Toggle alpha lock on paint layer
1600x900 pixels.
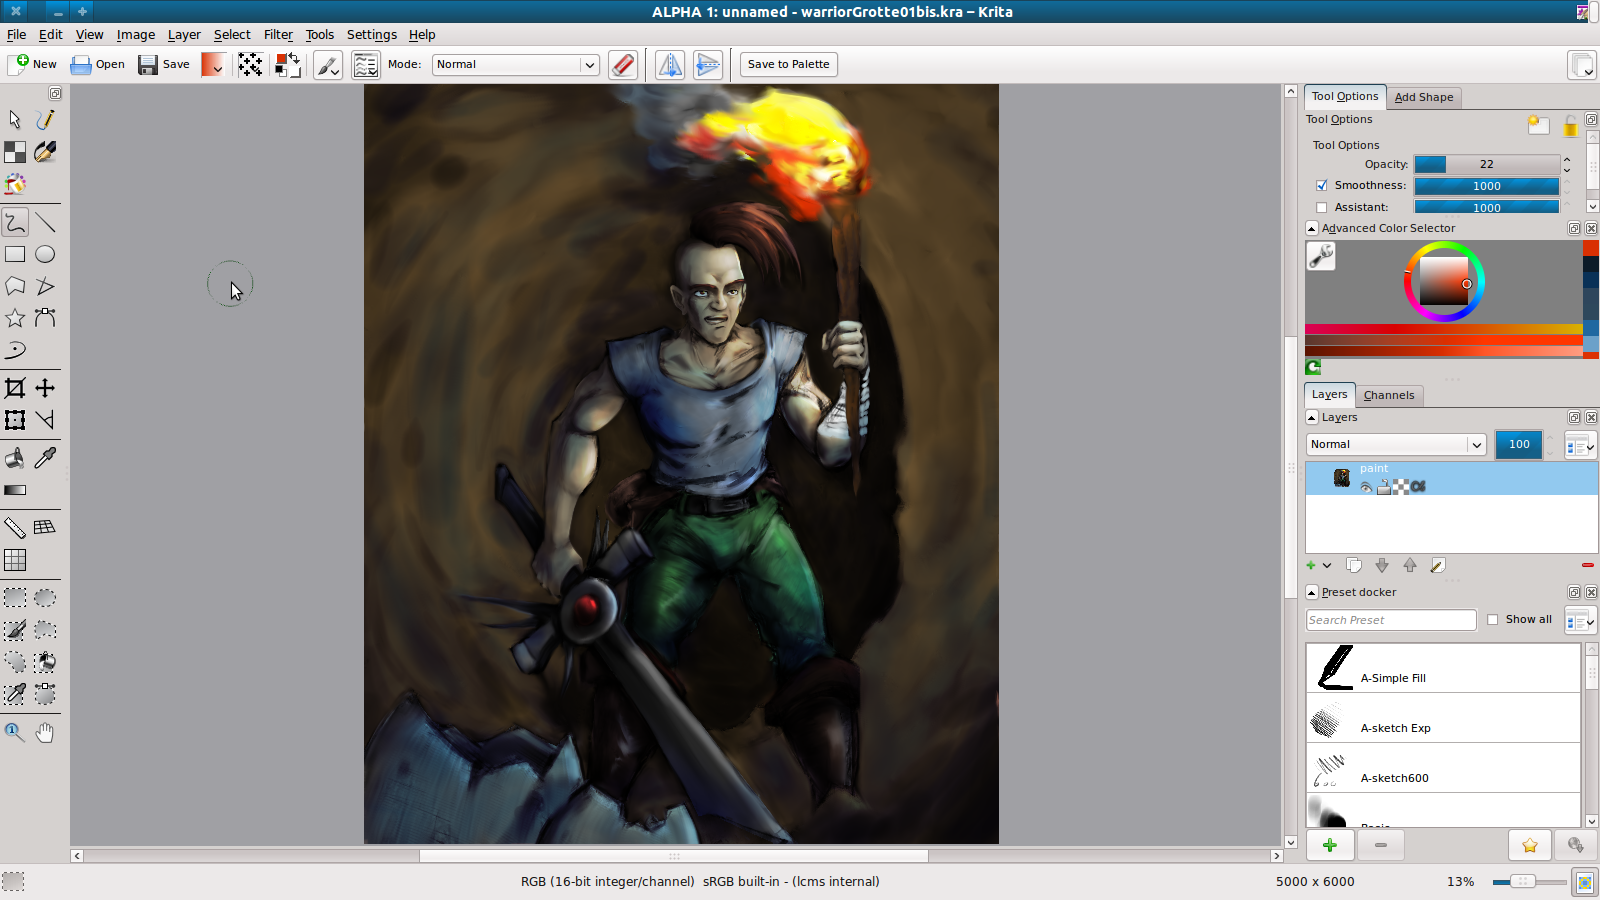click(x=1402, y=487)
